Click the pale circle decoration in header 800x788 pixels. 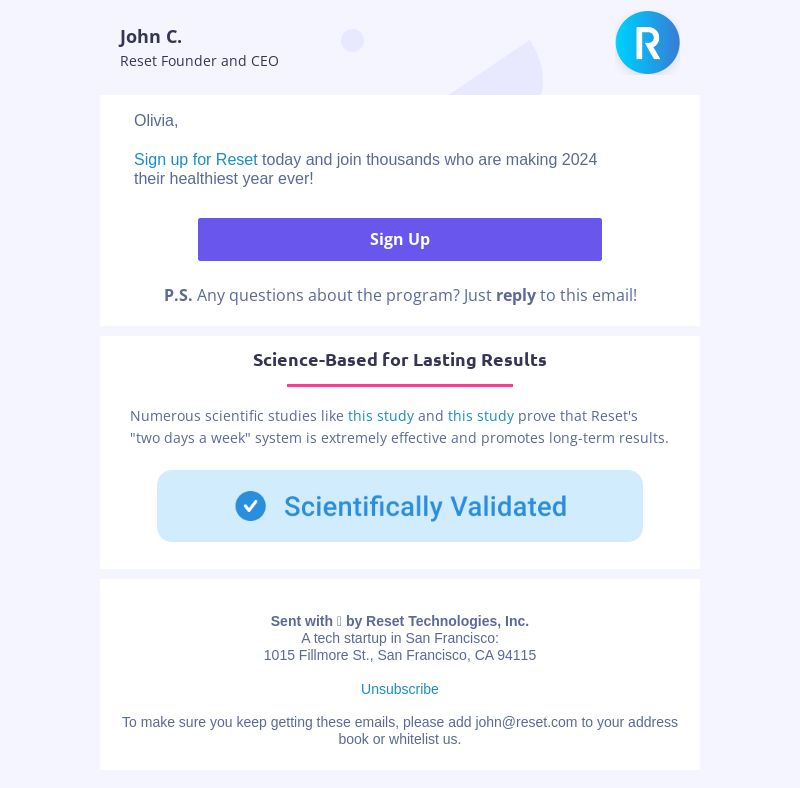pyautogui.click(x=352, y=40)
